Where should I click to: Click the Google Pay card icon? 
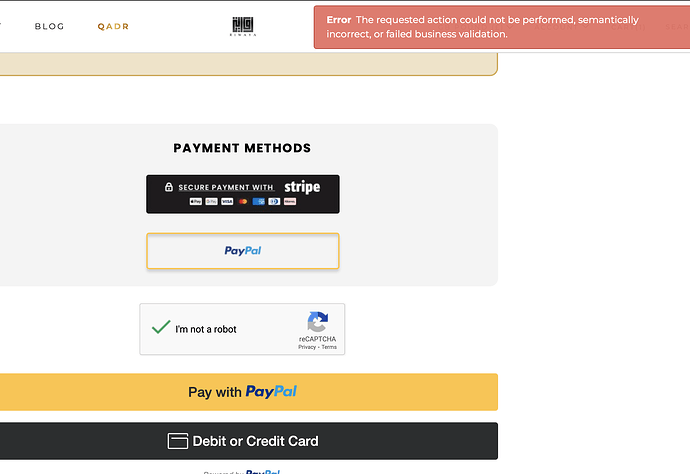(x=211, y=202)
